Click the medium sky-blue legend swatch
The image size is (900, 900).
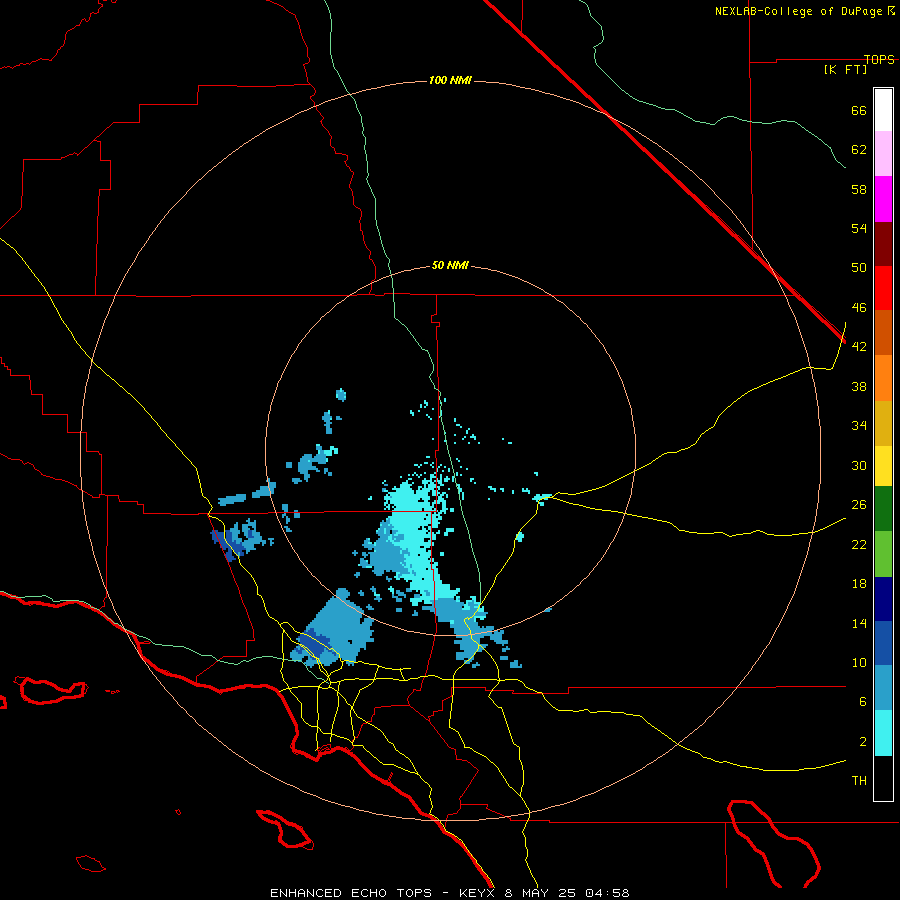point(883,687)
